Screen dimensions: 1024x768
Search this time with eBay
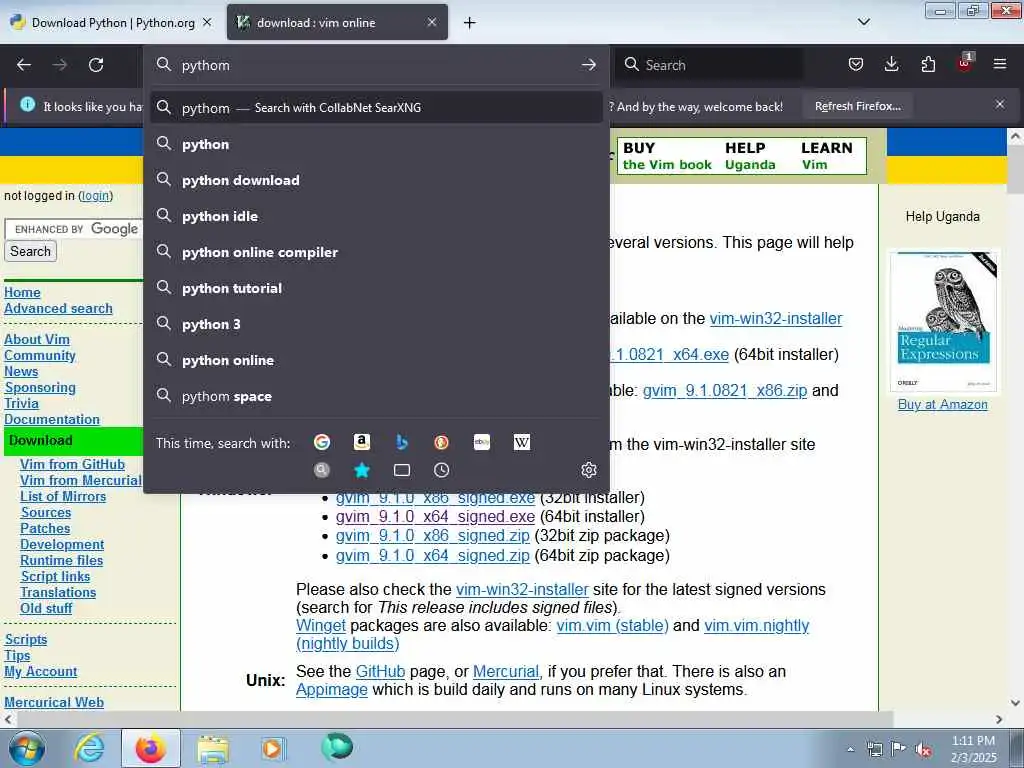[482, 442]
